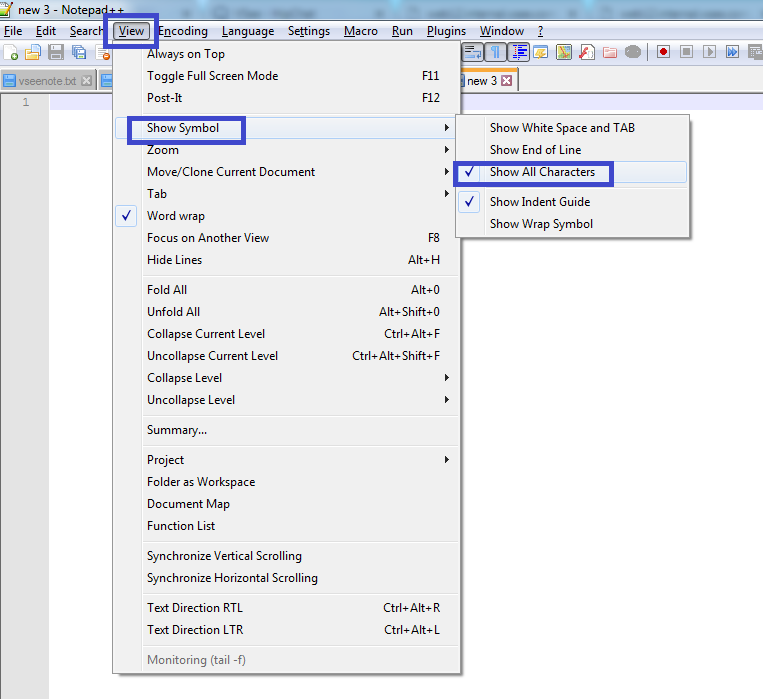Open the File menu

click(13, 31)
